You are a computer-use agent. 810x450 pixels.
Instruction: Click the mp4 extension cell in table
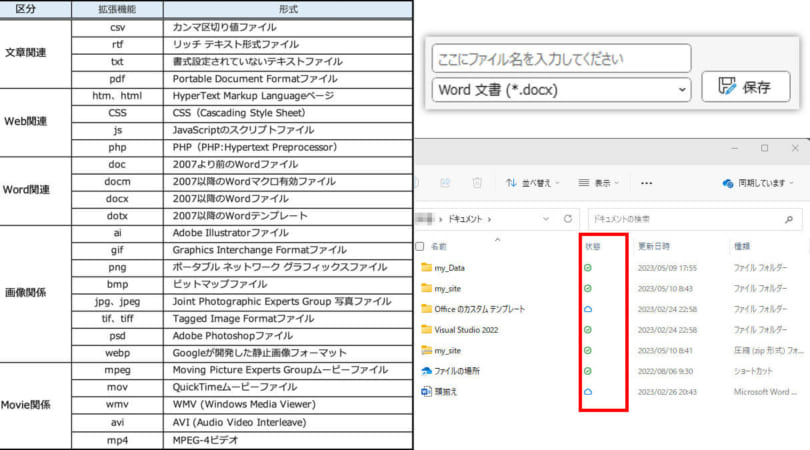[x=117, y=440]
